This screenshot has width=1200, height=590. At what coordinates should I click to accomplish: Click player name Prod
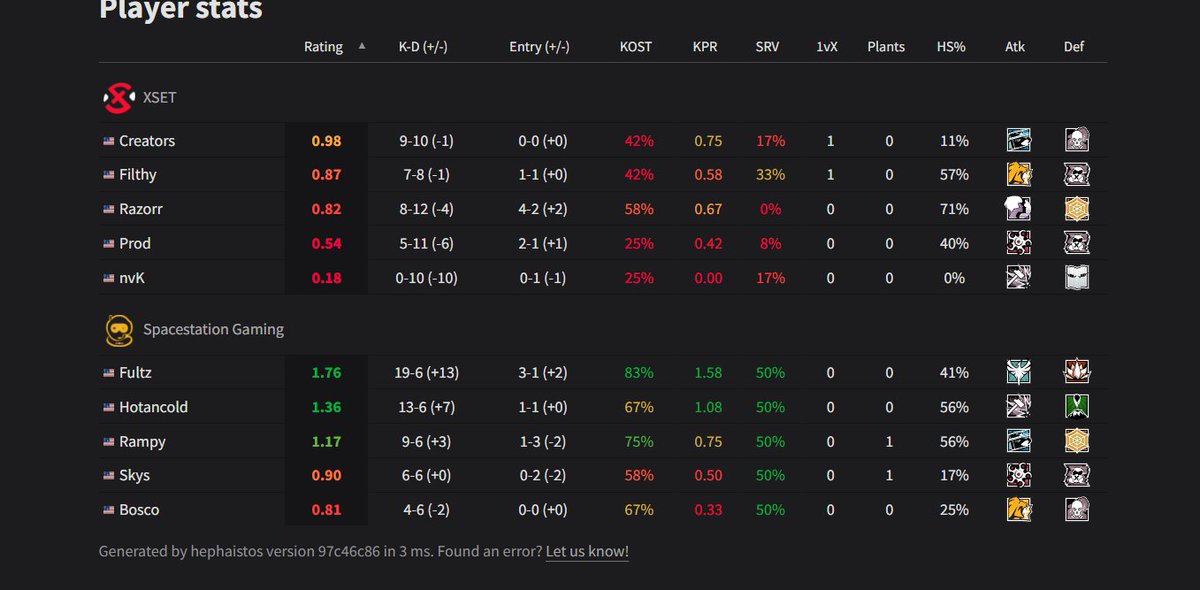[x=135, y=243]
